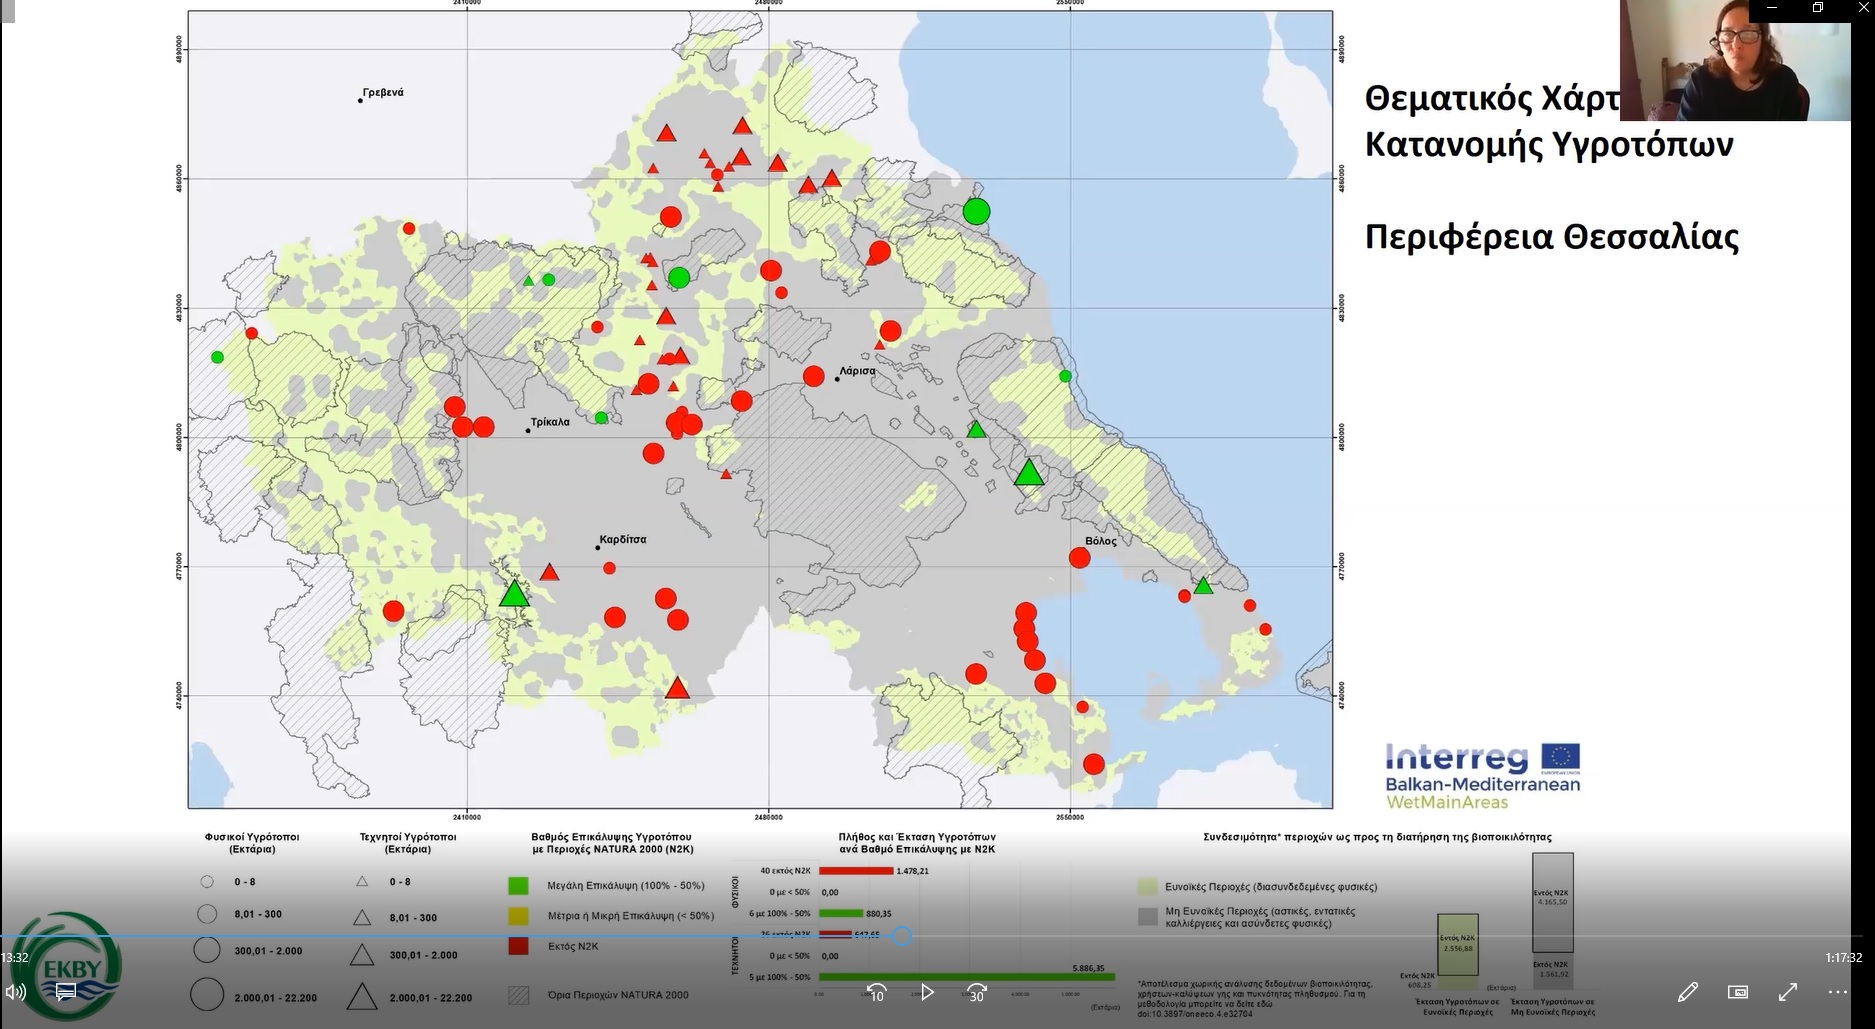Skip forward 30 seconds
This screenshot has width=1875, height=1029.
point(977,992)
